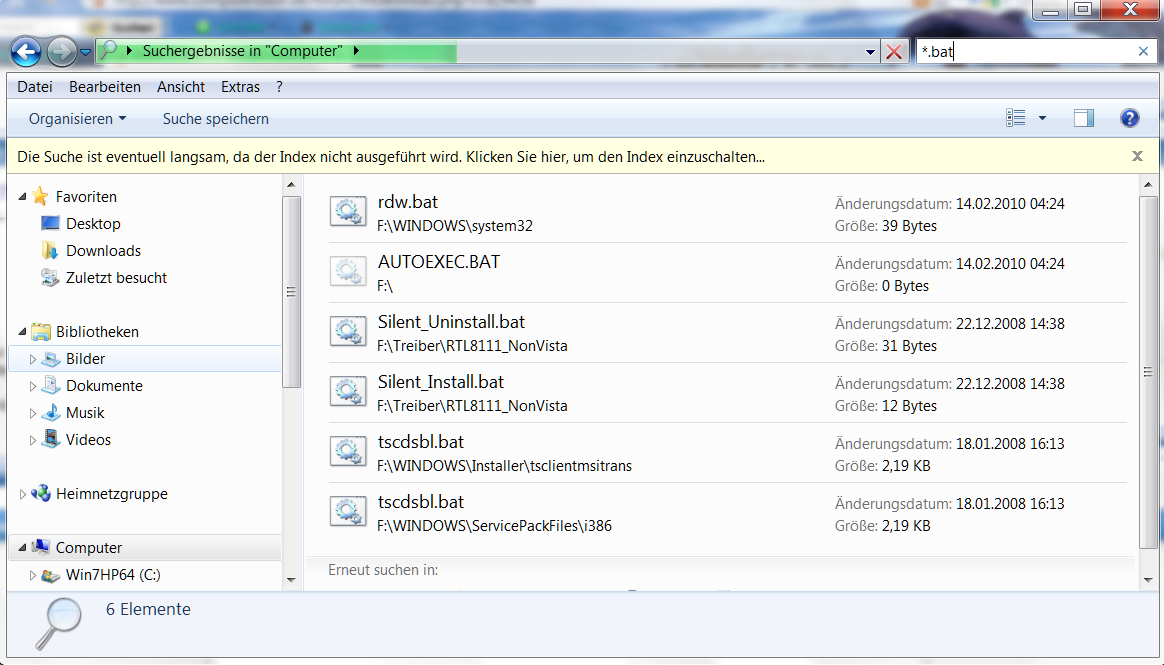Open help with the blue question mark
This screenshot has width=1164, height=665.
pos(1129,118)
